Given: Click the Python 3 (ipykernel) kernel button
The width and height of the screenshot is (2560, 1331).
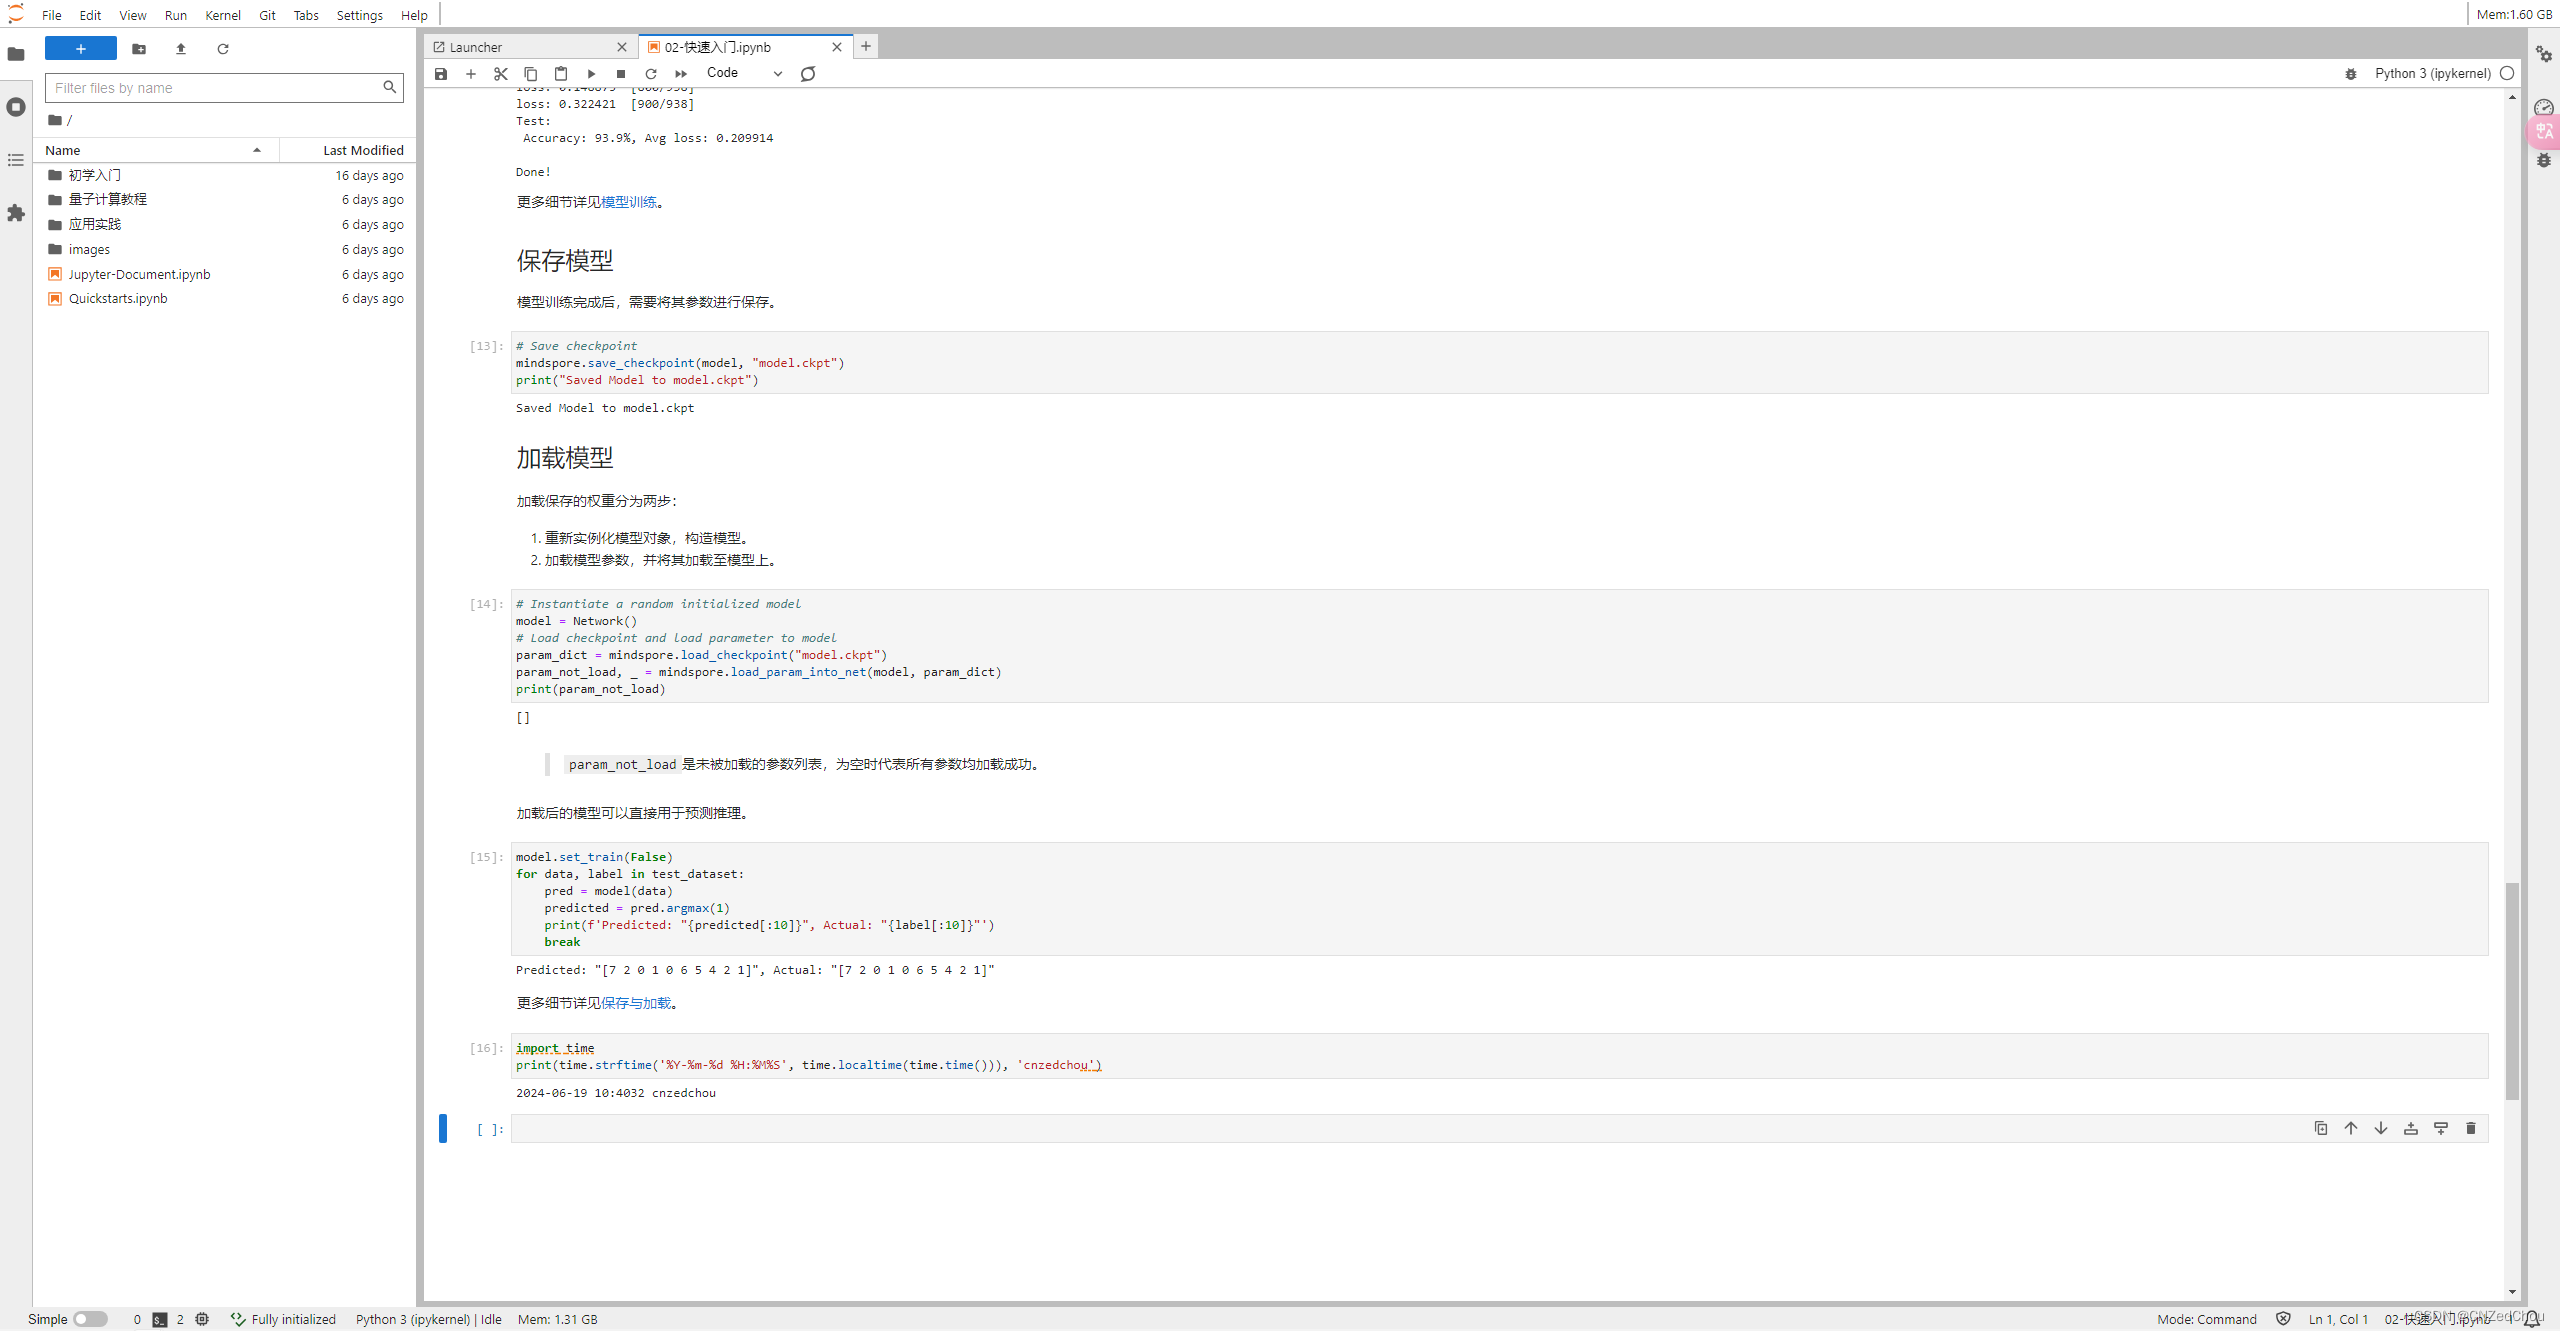Looking at the screenshot, I should pyautogui.click(x=2432, y=73).
